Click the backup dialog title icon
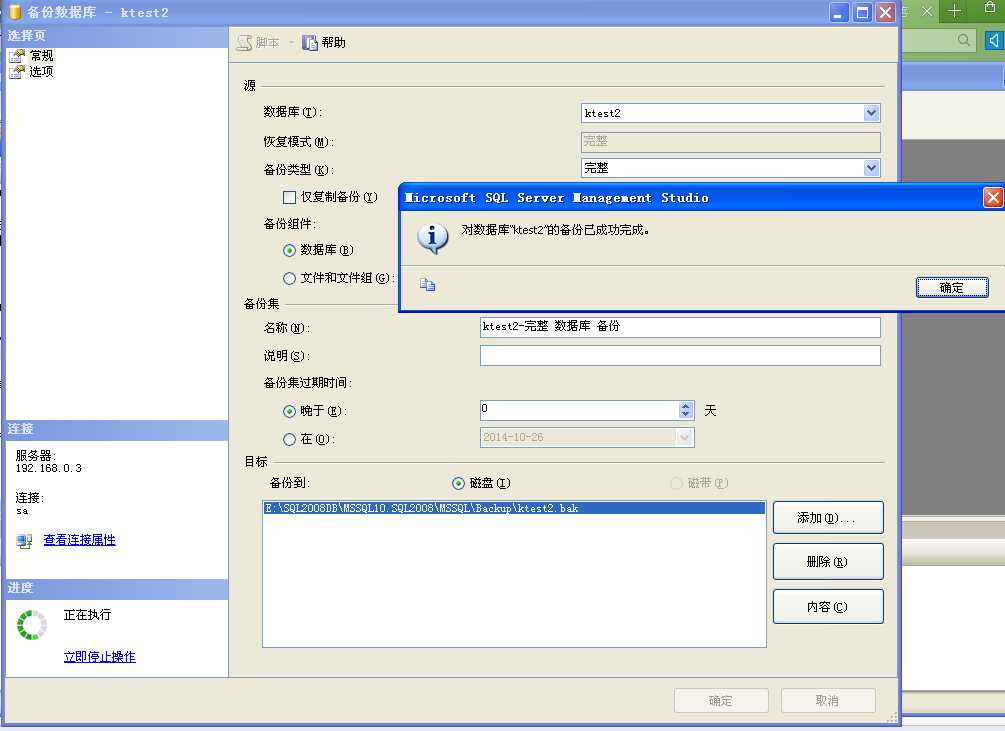Image resolution: width=1005 pixels, height=731 pixels. (x=14, y=12)
